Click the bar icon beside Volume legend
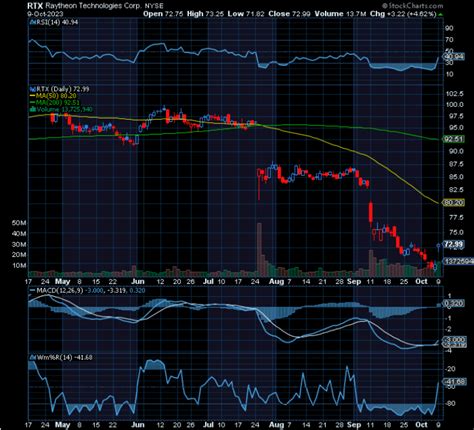The image size is (474, 430). click(33, 110)
